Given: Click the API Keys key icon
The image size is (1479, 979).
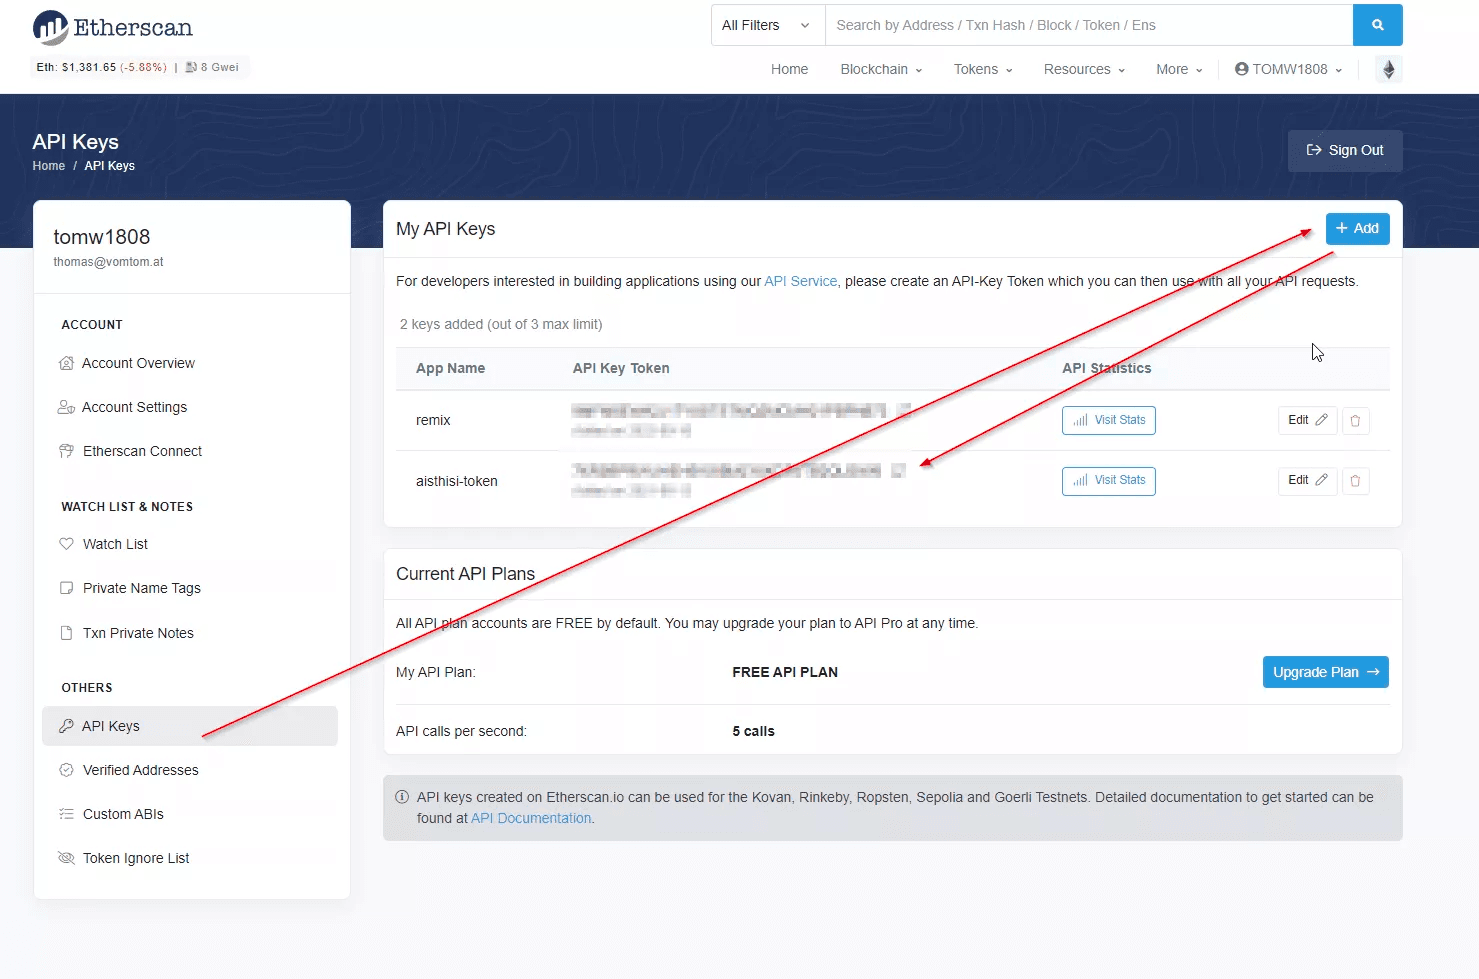Looking at the screenshot, I should (66, 726).
